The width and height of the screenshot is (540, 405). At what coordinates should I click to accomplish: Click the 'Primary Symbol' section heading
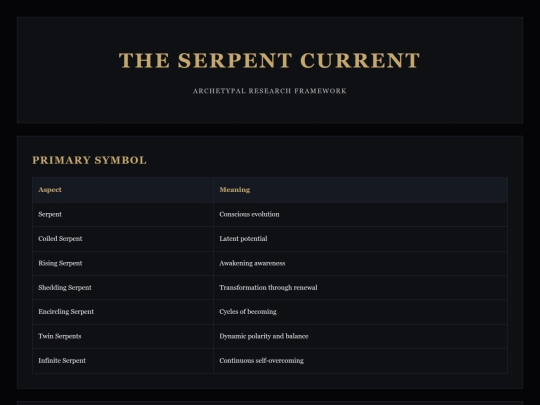coord(90,160)
